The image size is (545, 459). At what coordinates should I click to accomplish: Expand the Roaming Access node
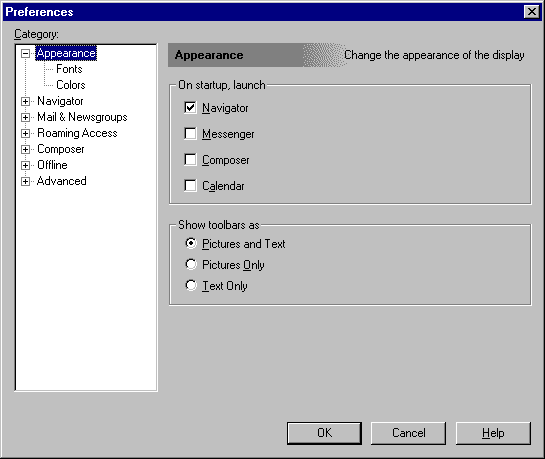[x=25, y=133]
